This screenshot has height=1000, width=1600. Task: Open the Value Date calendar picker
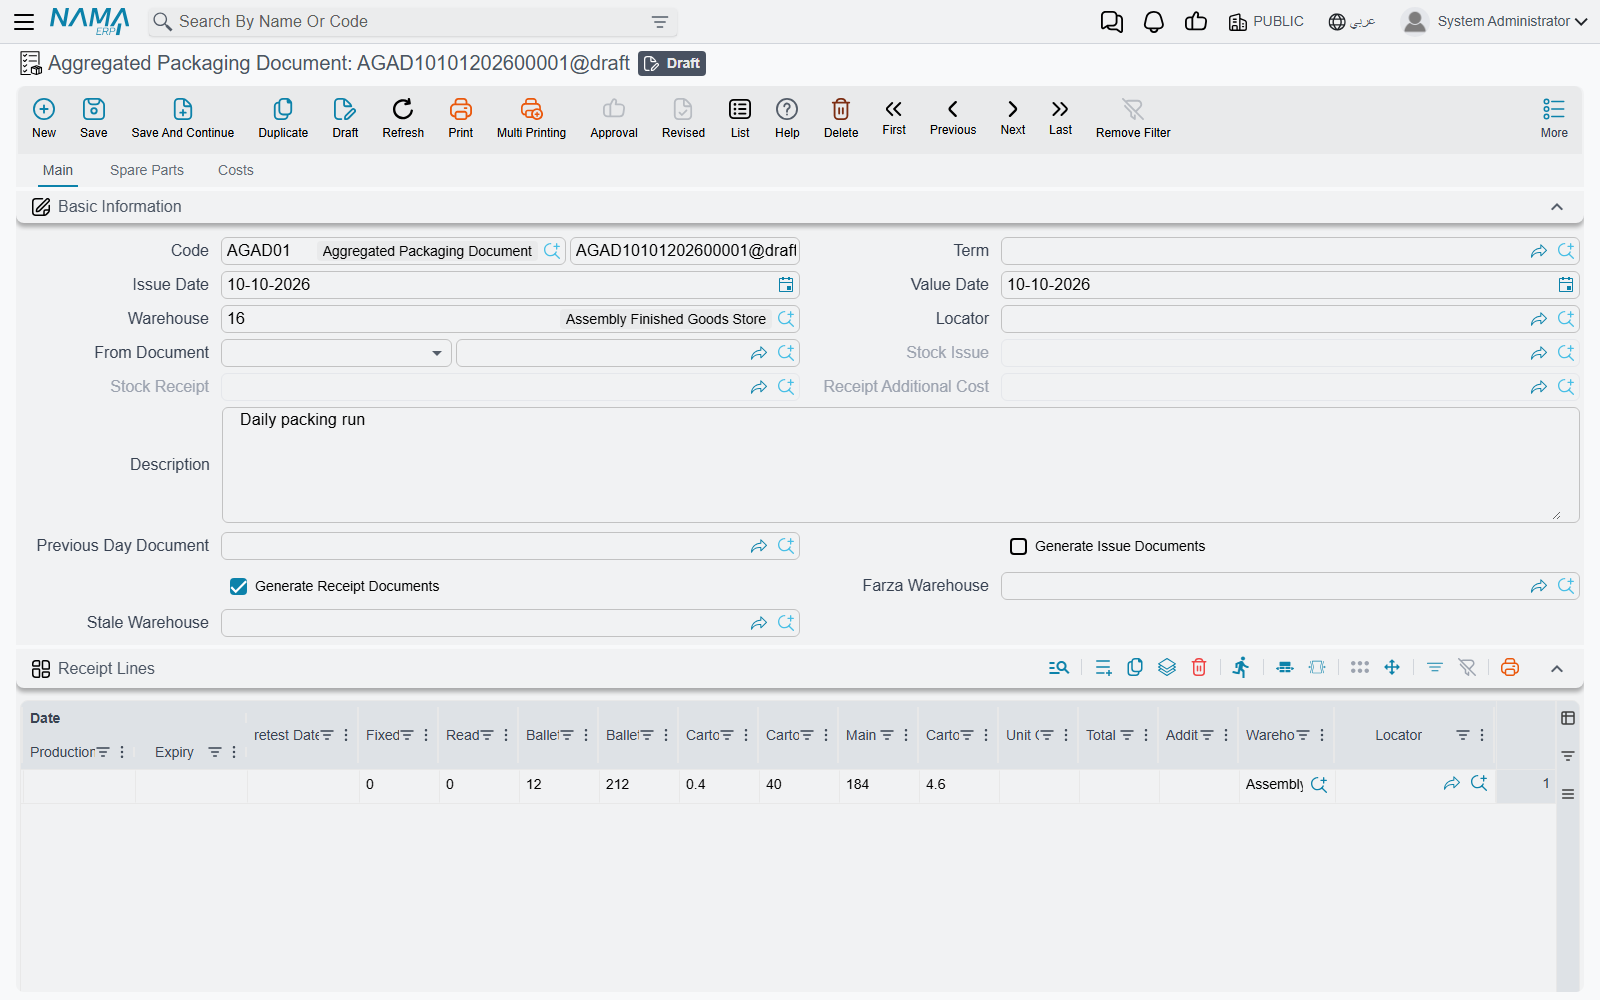pyautogui.click(x=1566, y=285)
